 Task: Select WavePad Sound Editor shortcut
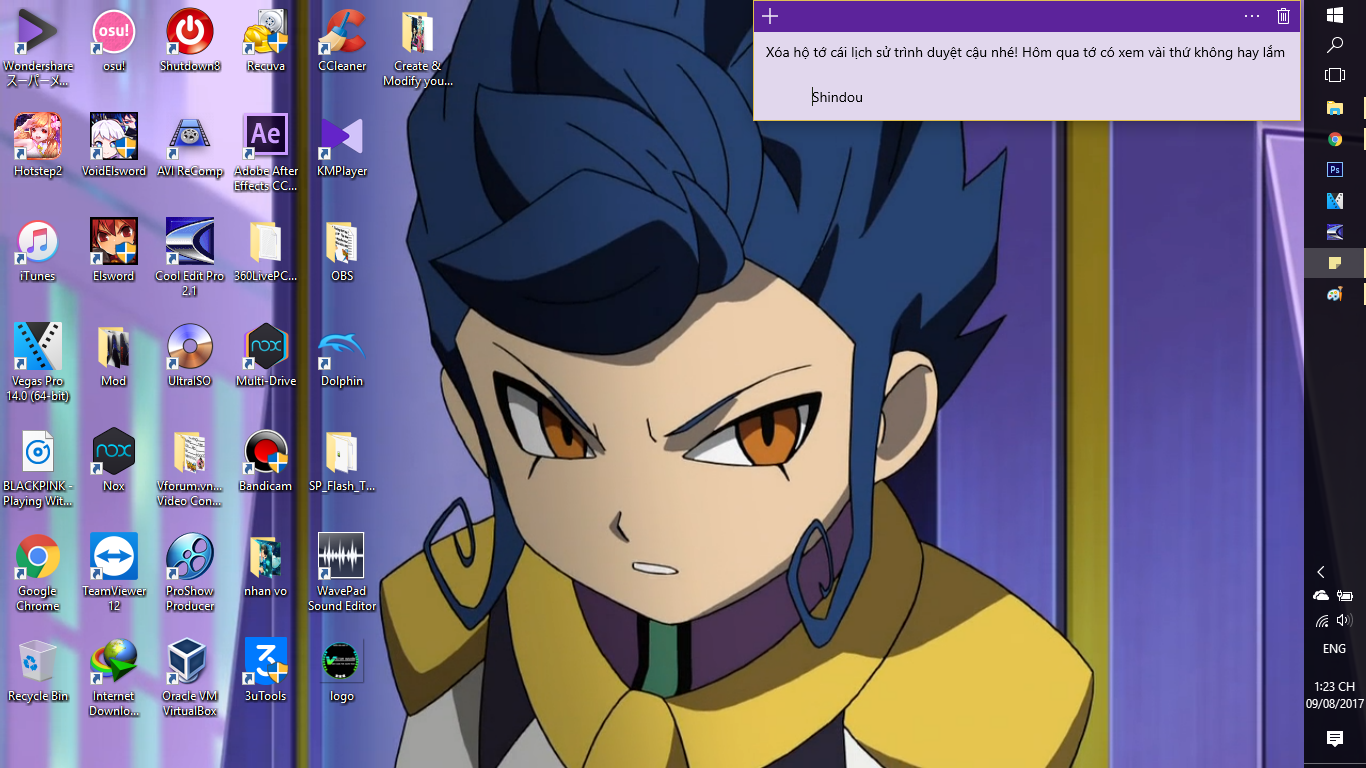[x=342, y=573]
